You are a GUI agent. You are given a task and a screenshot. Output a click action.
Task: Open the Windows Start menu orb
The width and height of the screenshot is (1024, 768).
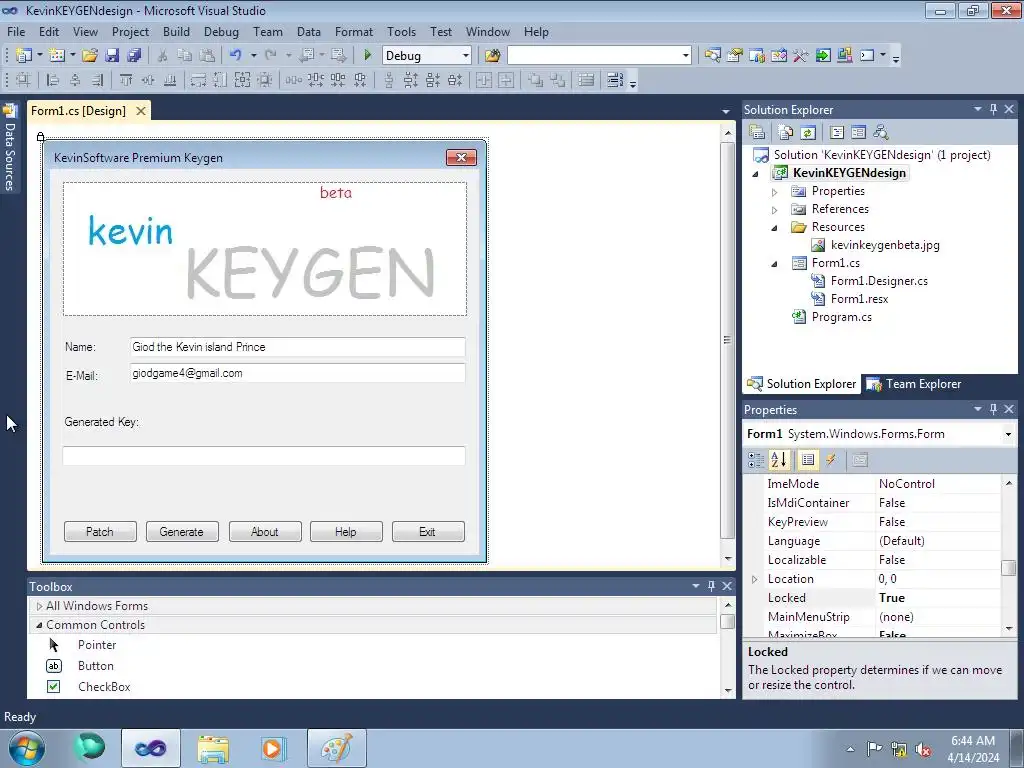pos(27,748)
